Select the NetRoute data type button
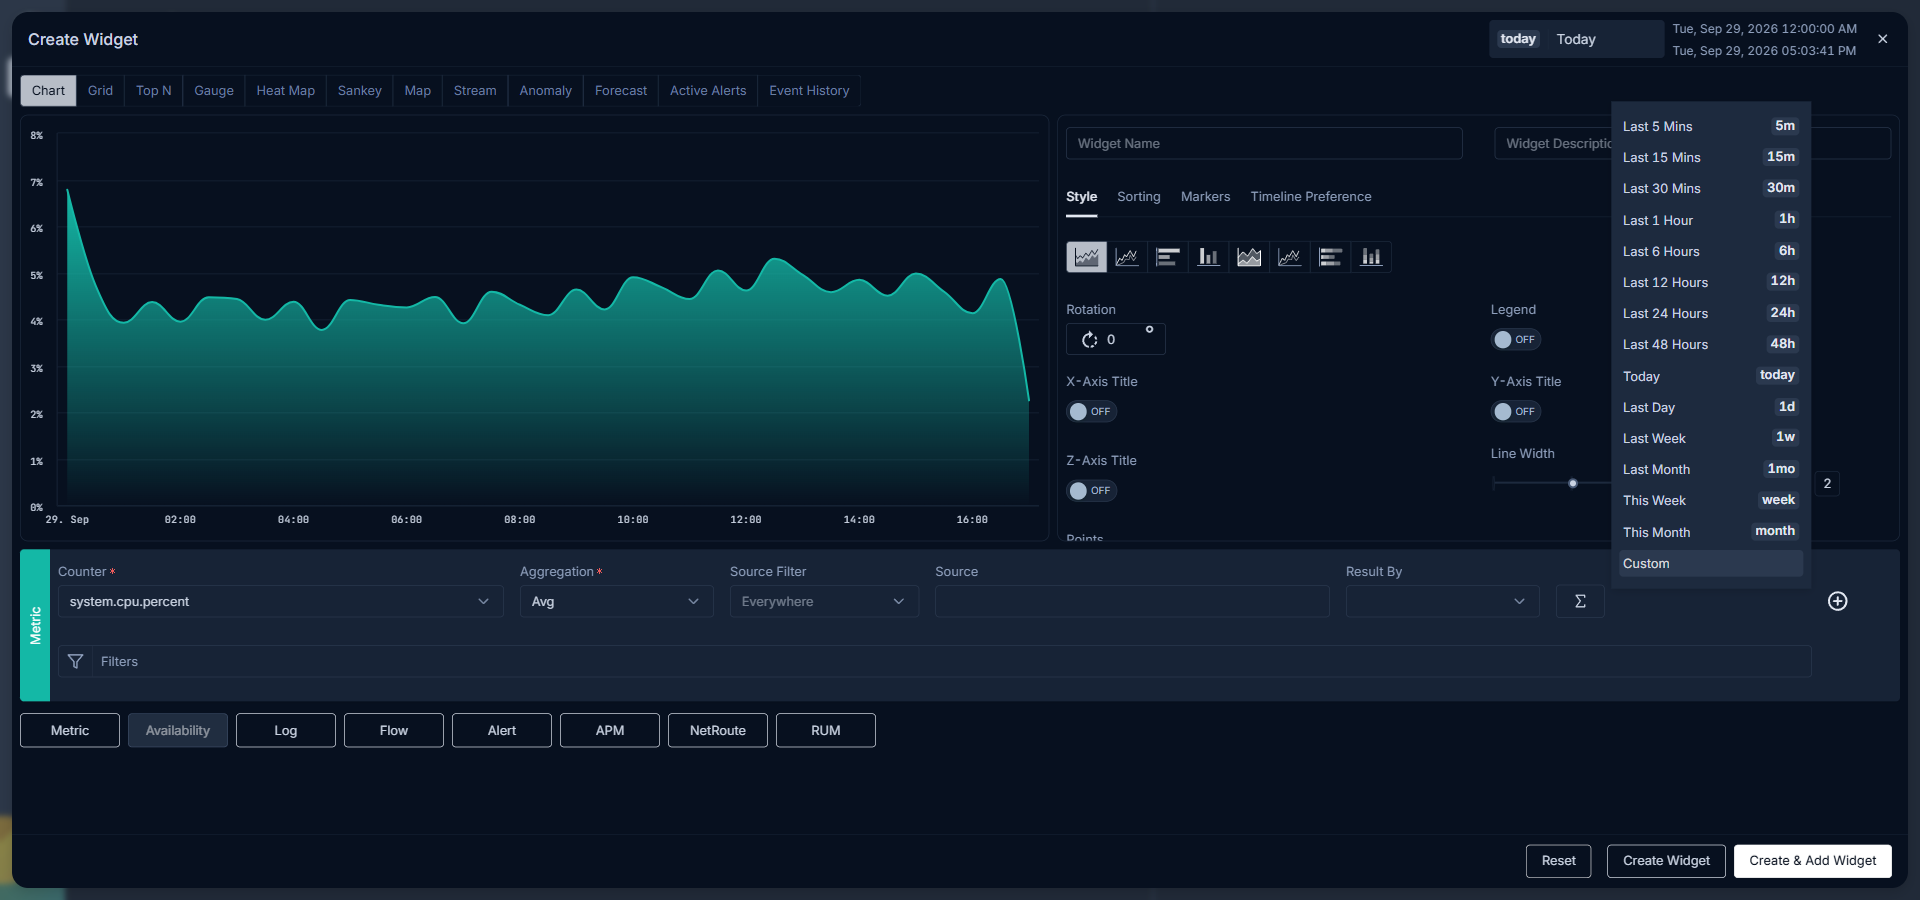Screen dimensions: 1920x900 pyautogui.click(x=718, y=730)
